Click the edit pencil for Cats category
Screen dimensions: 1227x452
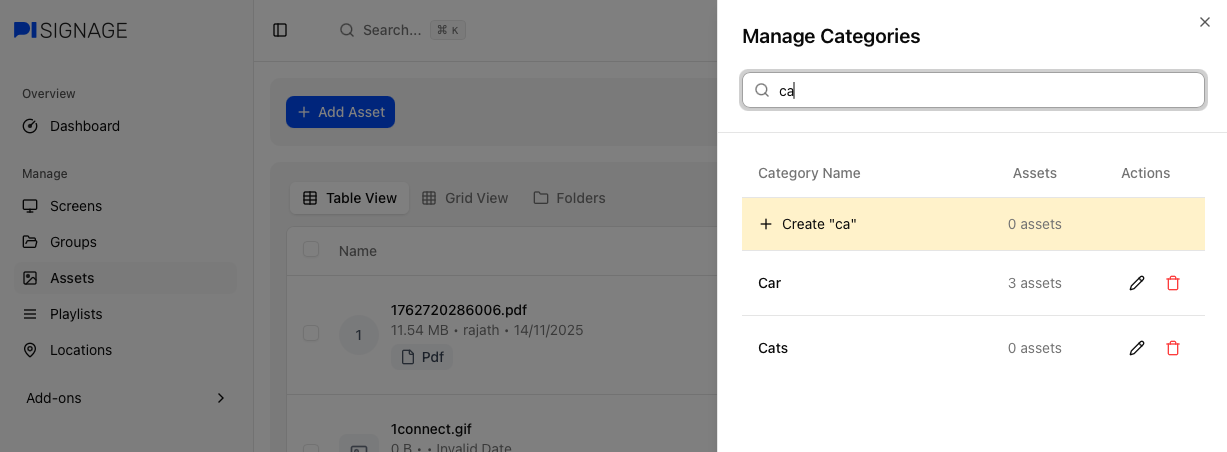coord(1136,348)
